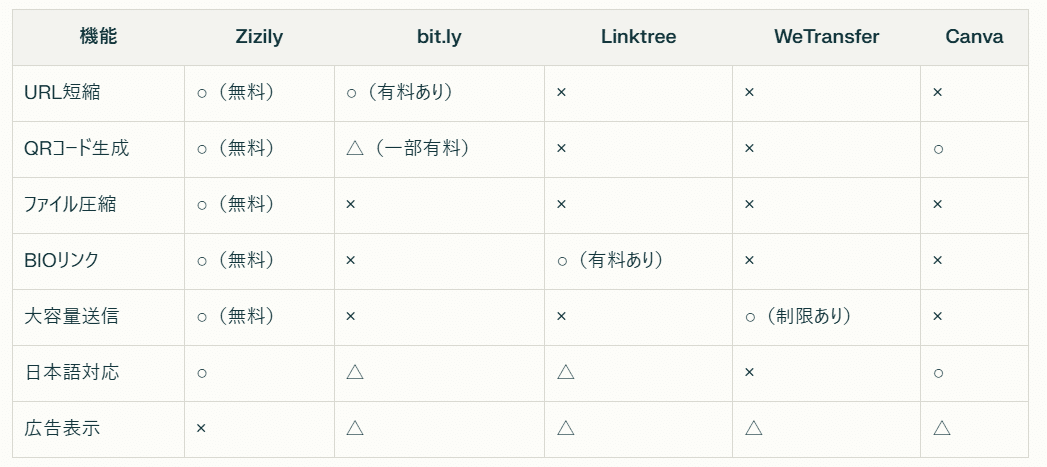
Task: Select the BIOリンク row label
Action: pos(61,260)
